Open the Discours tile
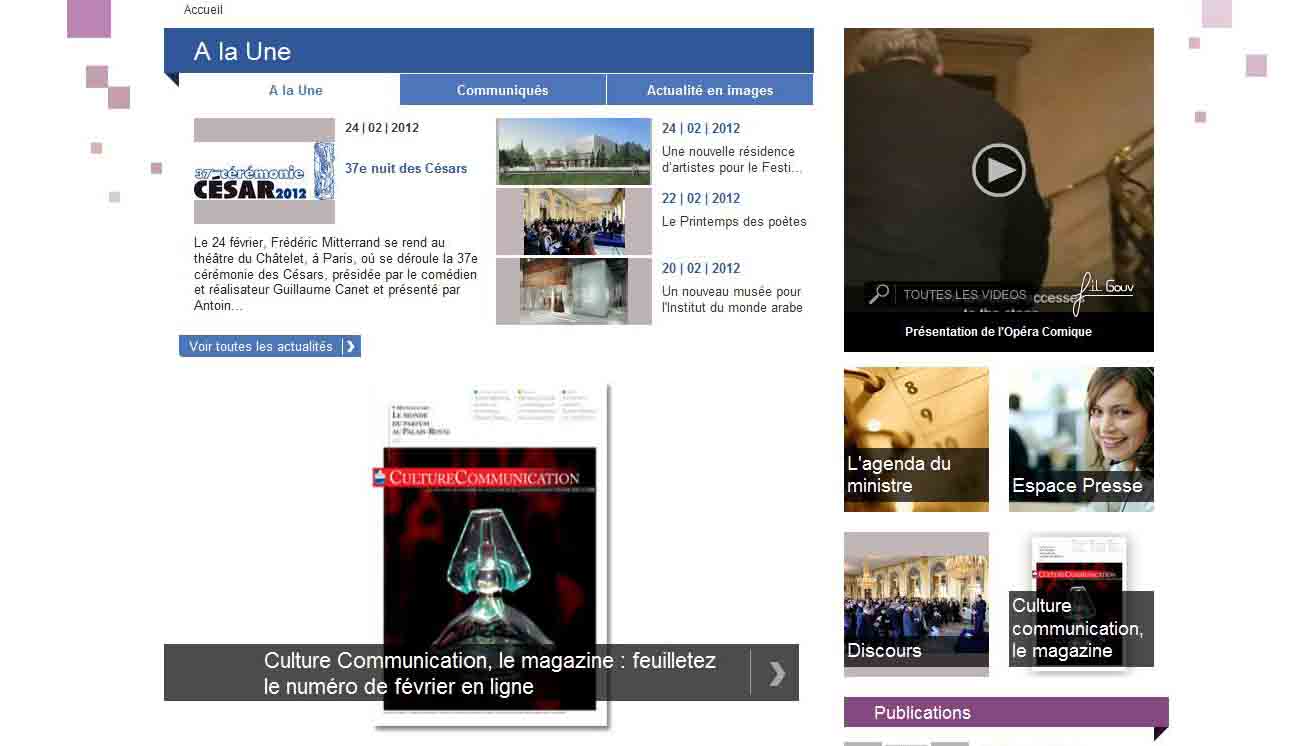The height and width of the screenshot is (746, 1314). (915, 604)
